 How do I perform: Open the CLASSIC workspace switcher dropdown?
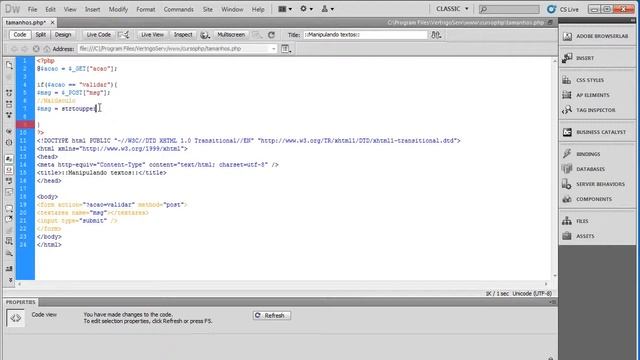[x=452, y=9]
